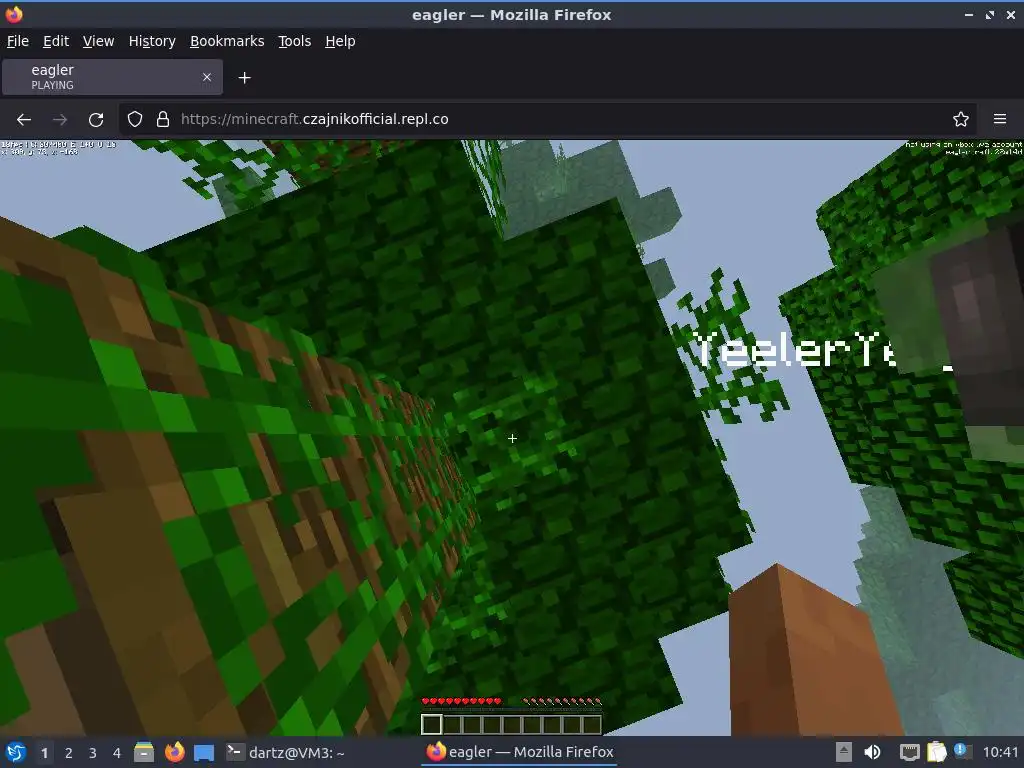Open the View menu

[98, 41]
